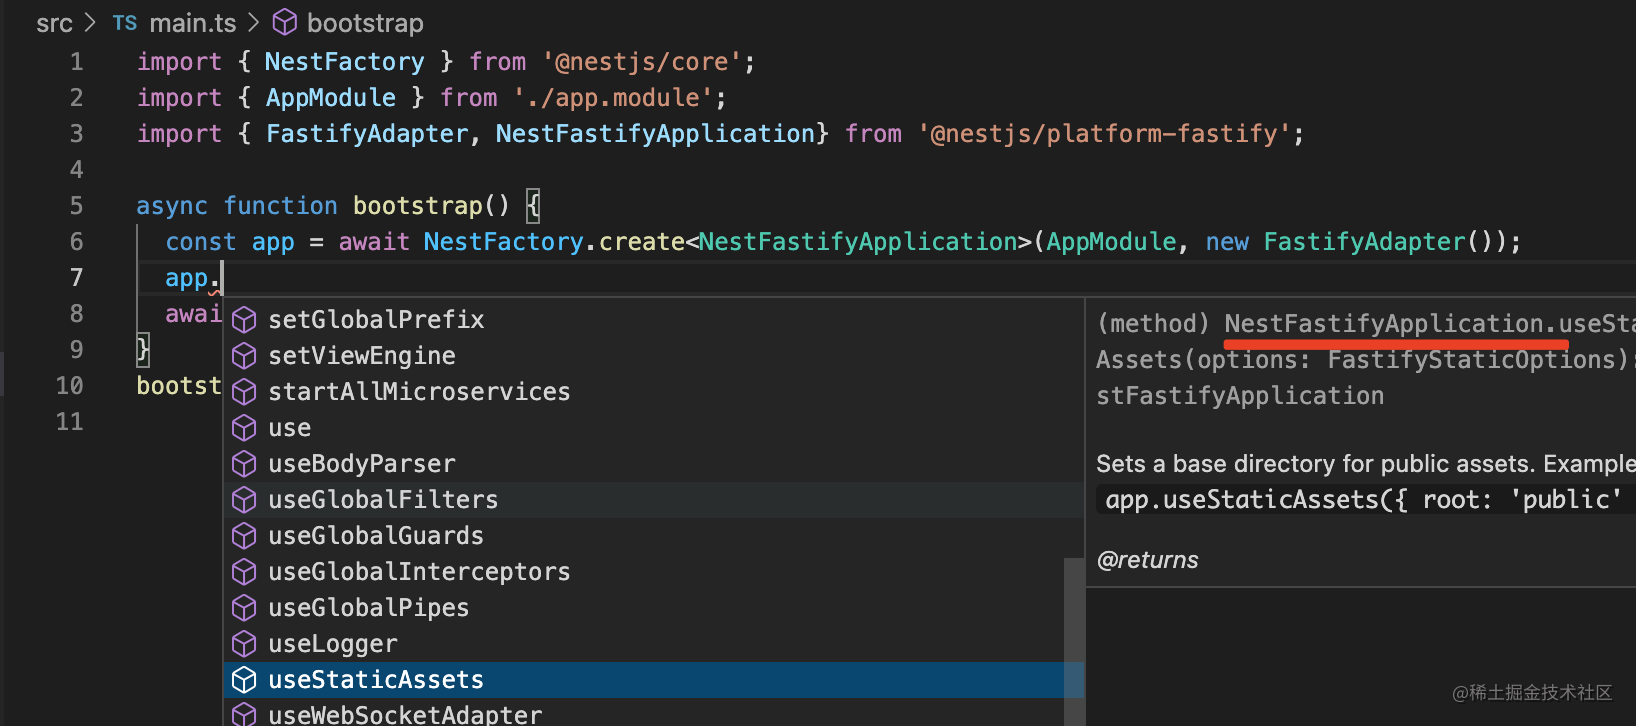This screenshot has width=1636, height=726.
Task: Click the highlighted useStaticAssets cube icon
Action: 244,680
